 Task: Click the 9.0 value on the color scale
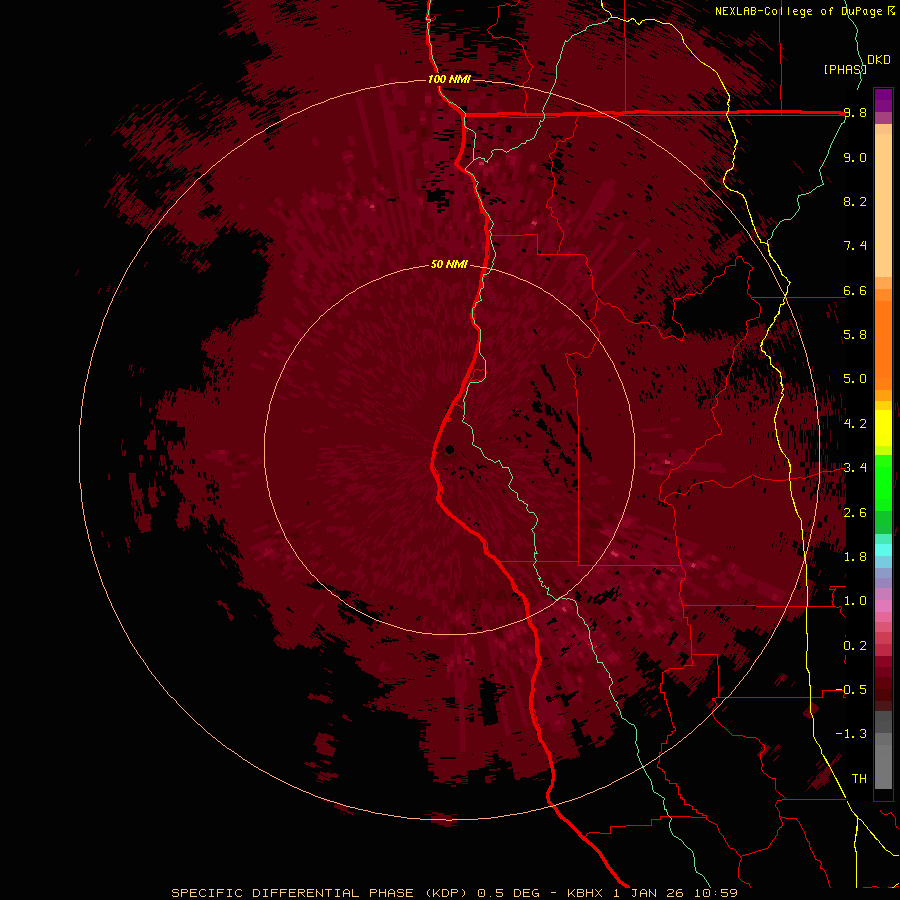855,157
